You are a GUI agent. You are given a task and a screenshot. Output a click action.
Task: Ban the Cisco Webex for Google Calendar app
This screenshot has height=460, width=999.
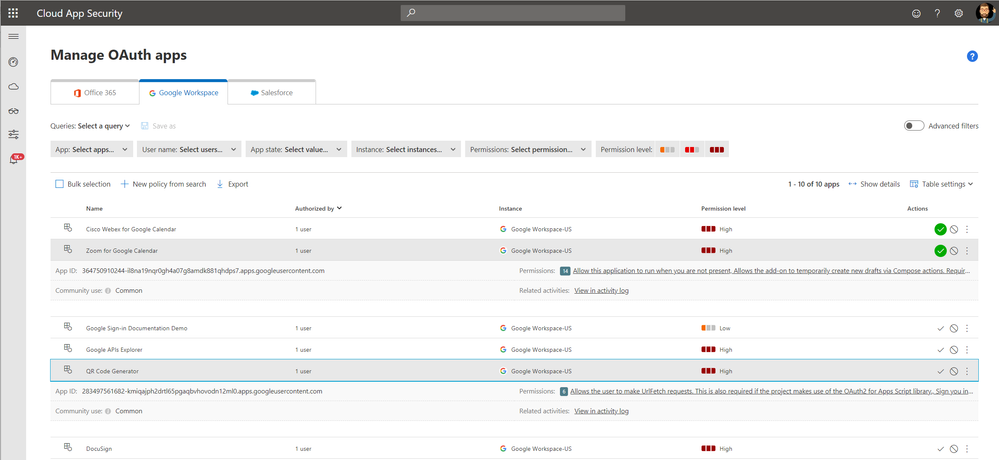(x=954, y=229)
